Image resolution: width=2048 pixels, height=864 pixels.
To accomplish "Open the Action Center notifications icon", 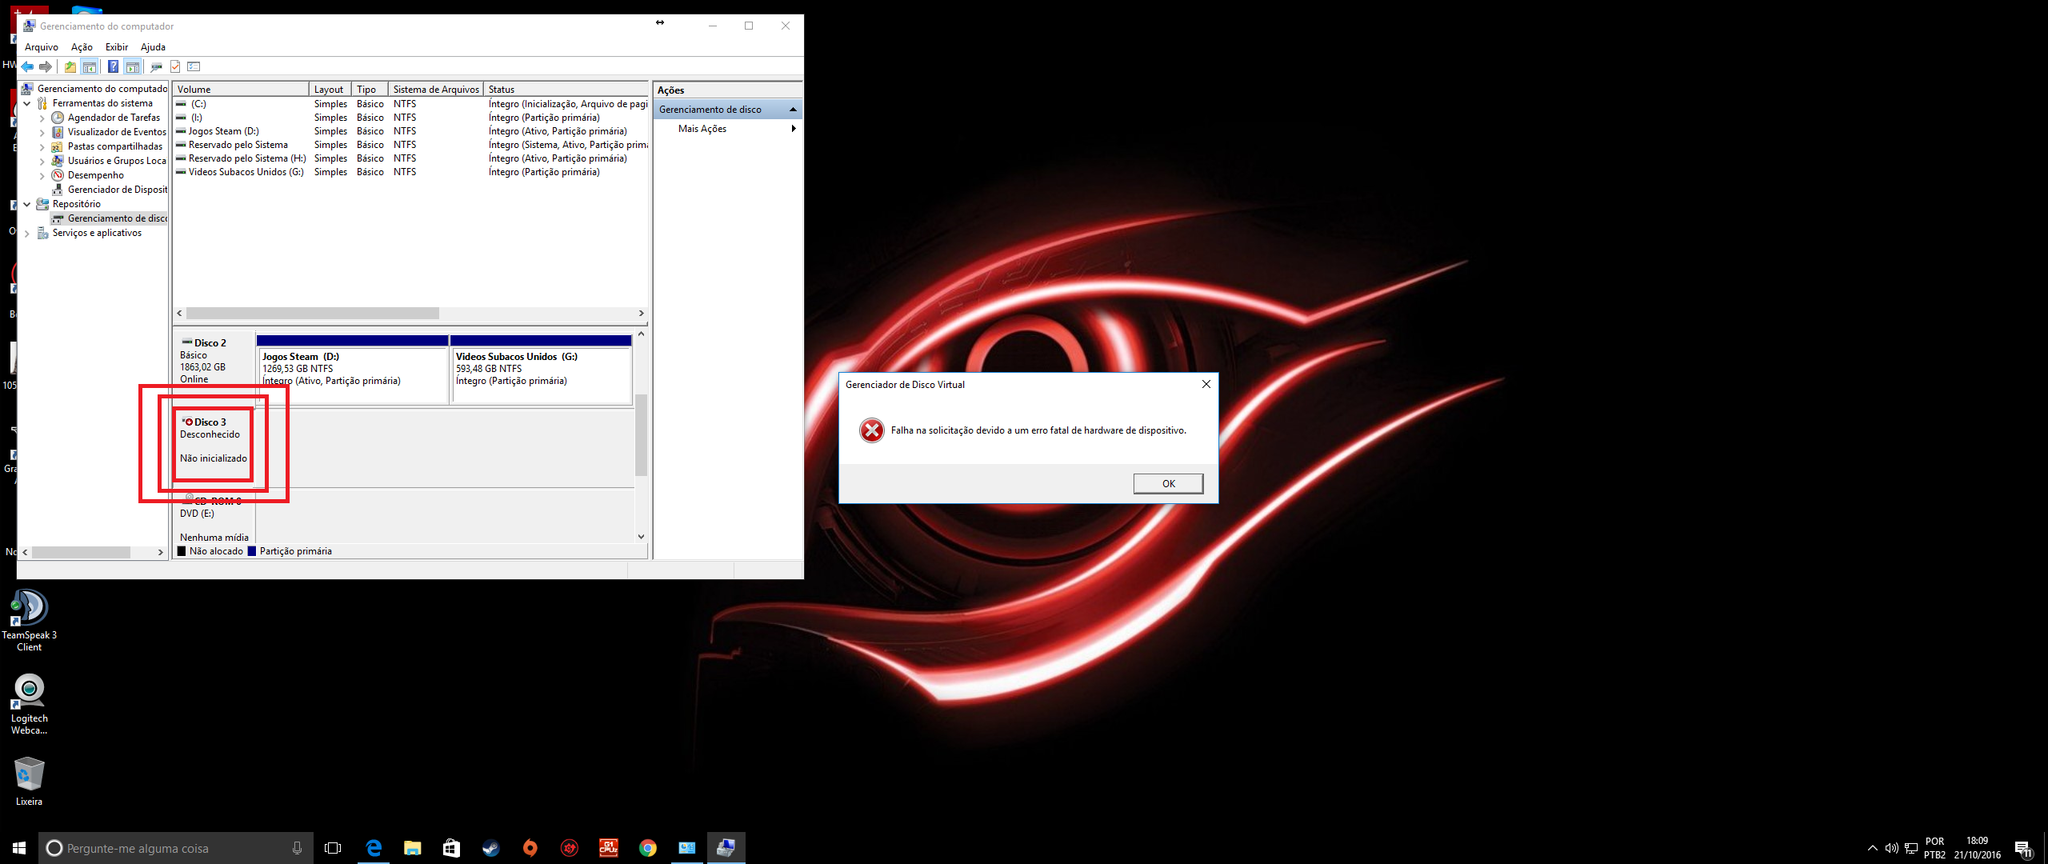I will (x=2023, y=849).
